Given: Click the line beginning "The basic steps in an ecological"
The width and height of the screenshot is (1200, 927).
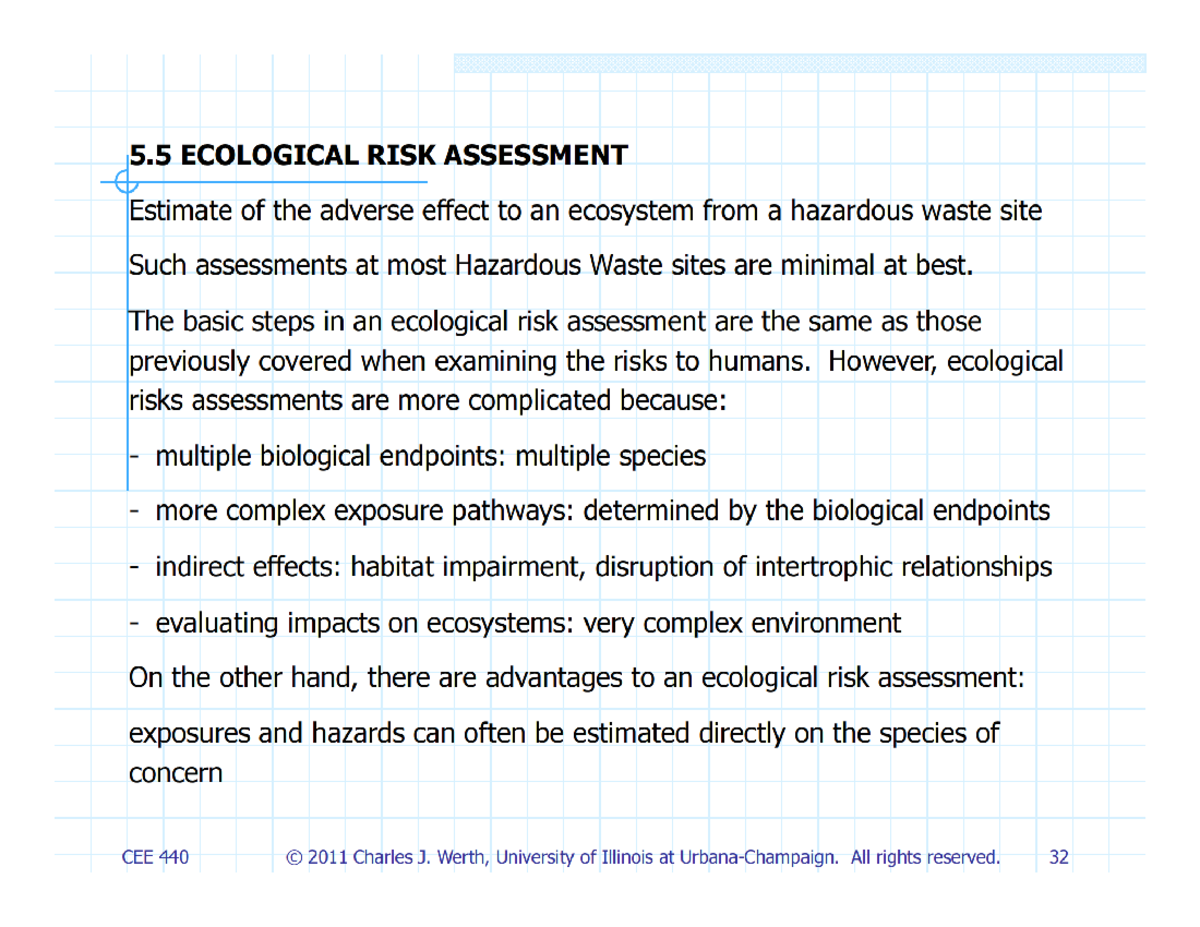Looking at the screenshot, I should point(555,322).
